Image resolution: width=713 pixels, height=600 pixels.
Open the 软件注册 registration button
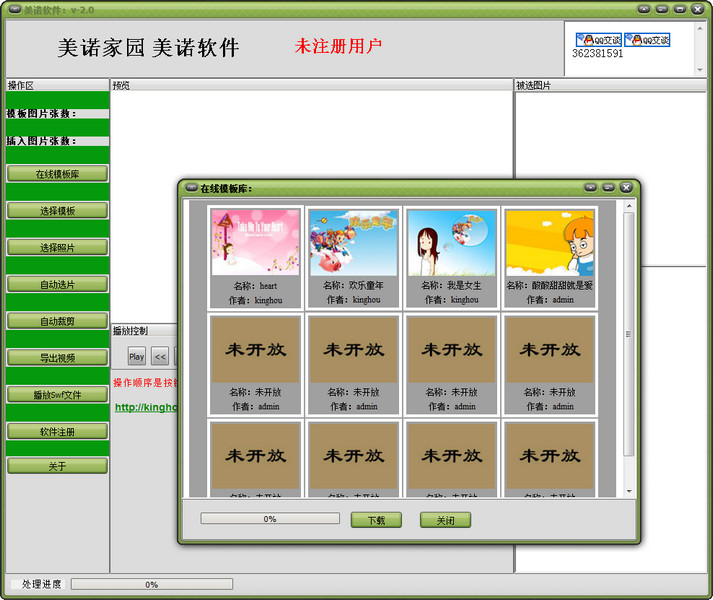[57, 432]
